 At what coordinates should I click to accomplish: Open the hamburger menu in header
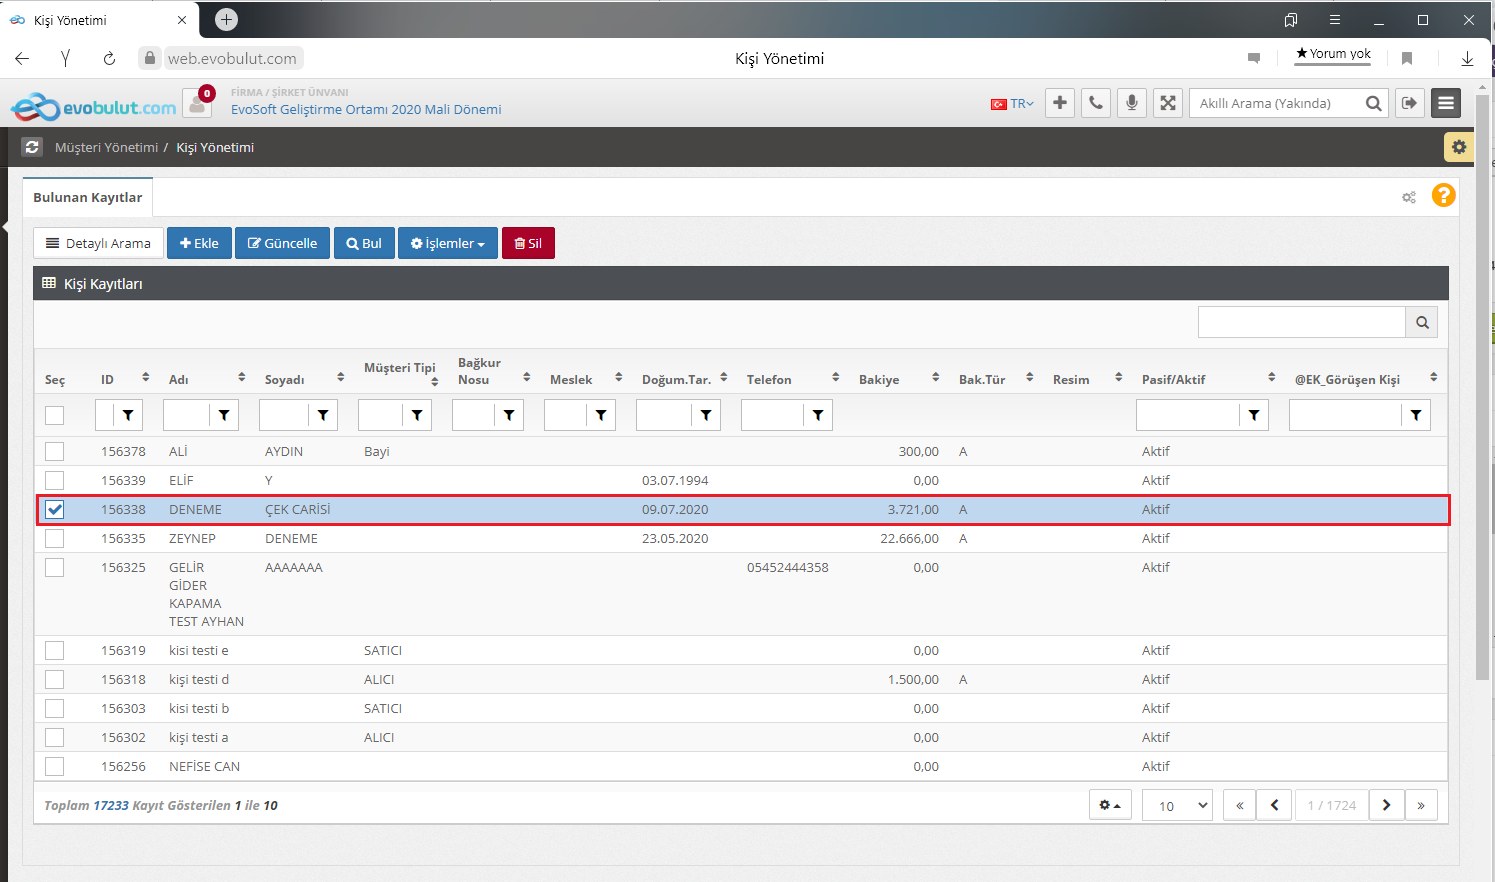(x=1446, y=103)
